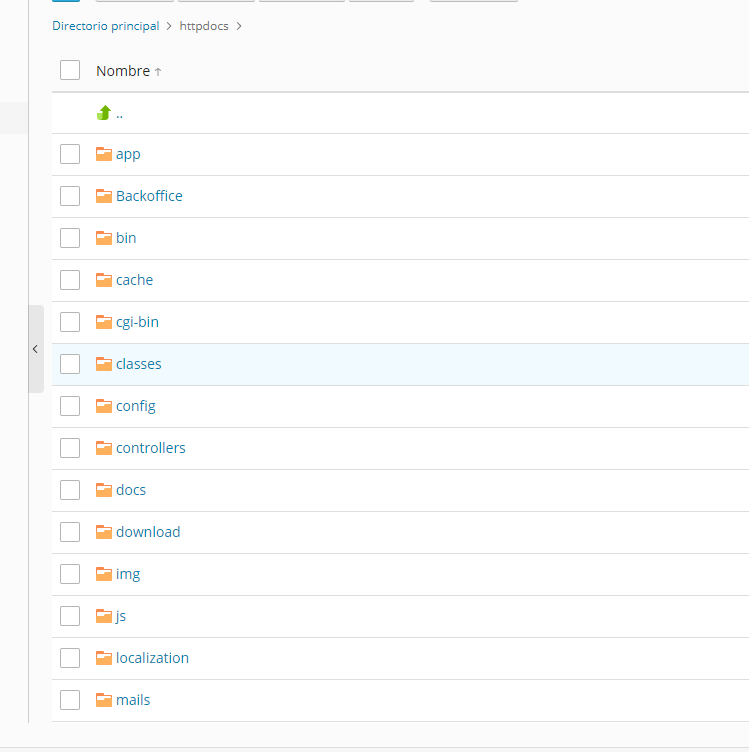Open the config folder link

point(136,406)
